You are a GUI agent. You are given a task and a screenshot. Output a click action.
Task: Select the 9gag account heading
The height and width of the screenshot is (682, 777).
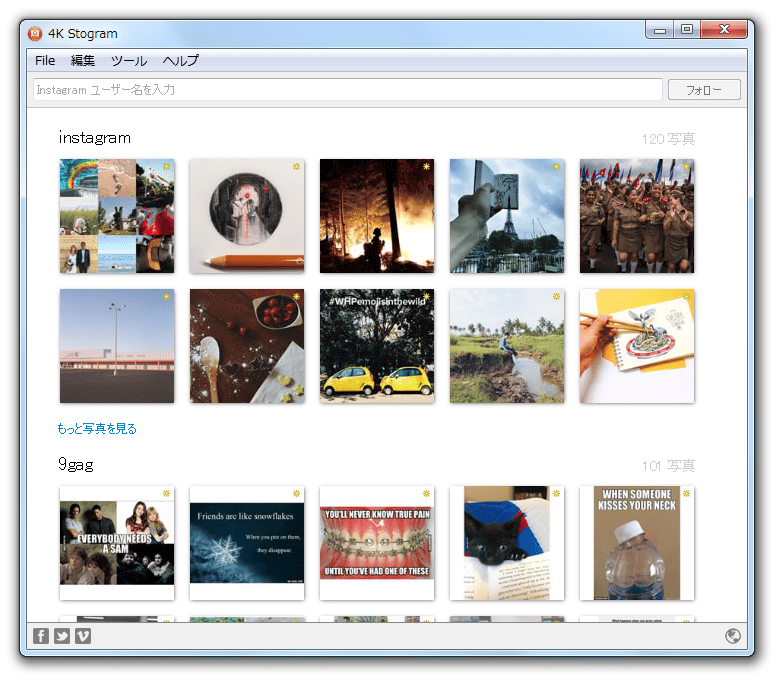click(76, 464)
